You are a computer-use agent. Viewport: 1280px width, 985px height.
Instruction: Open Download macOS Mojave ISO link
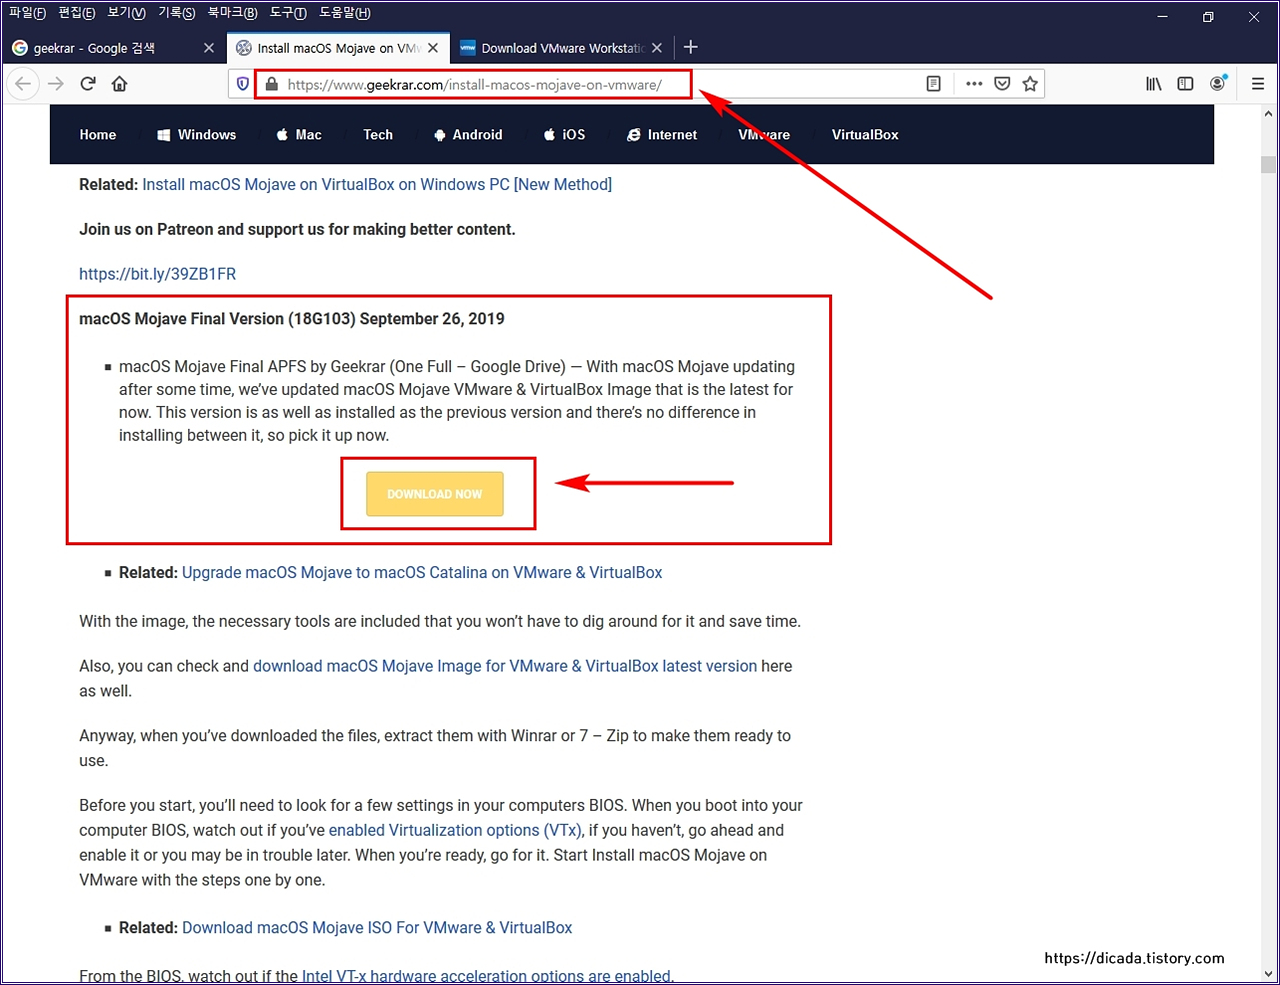point(377,928)
